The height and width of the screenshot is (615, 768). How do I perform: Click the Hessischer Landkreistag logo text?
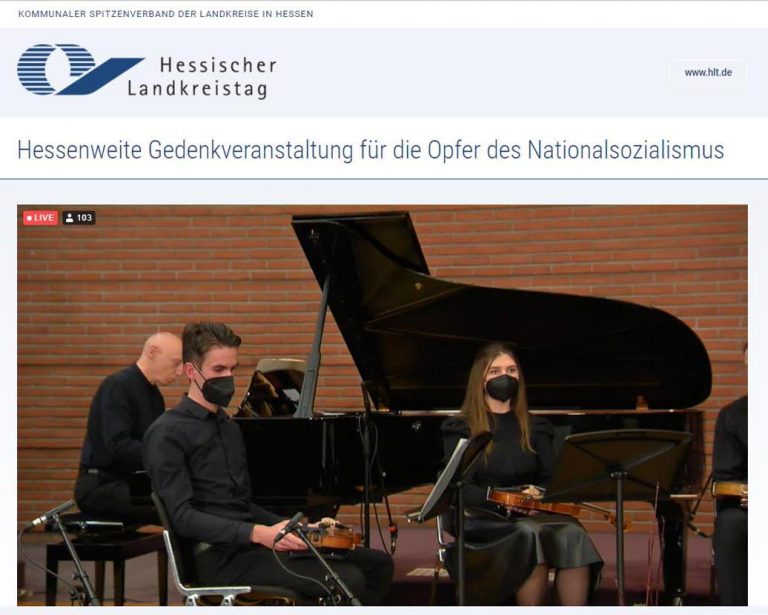click(202, 77)
